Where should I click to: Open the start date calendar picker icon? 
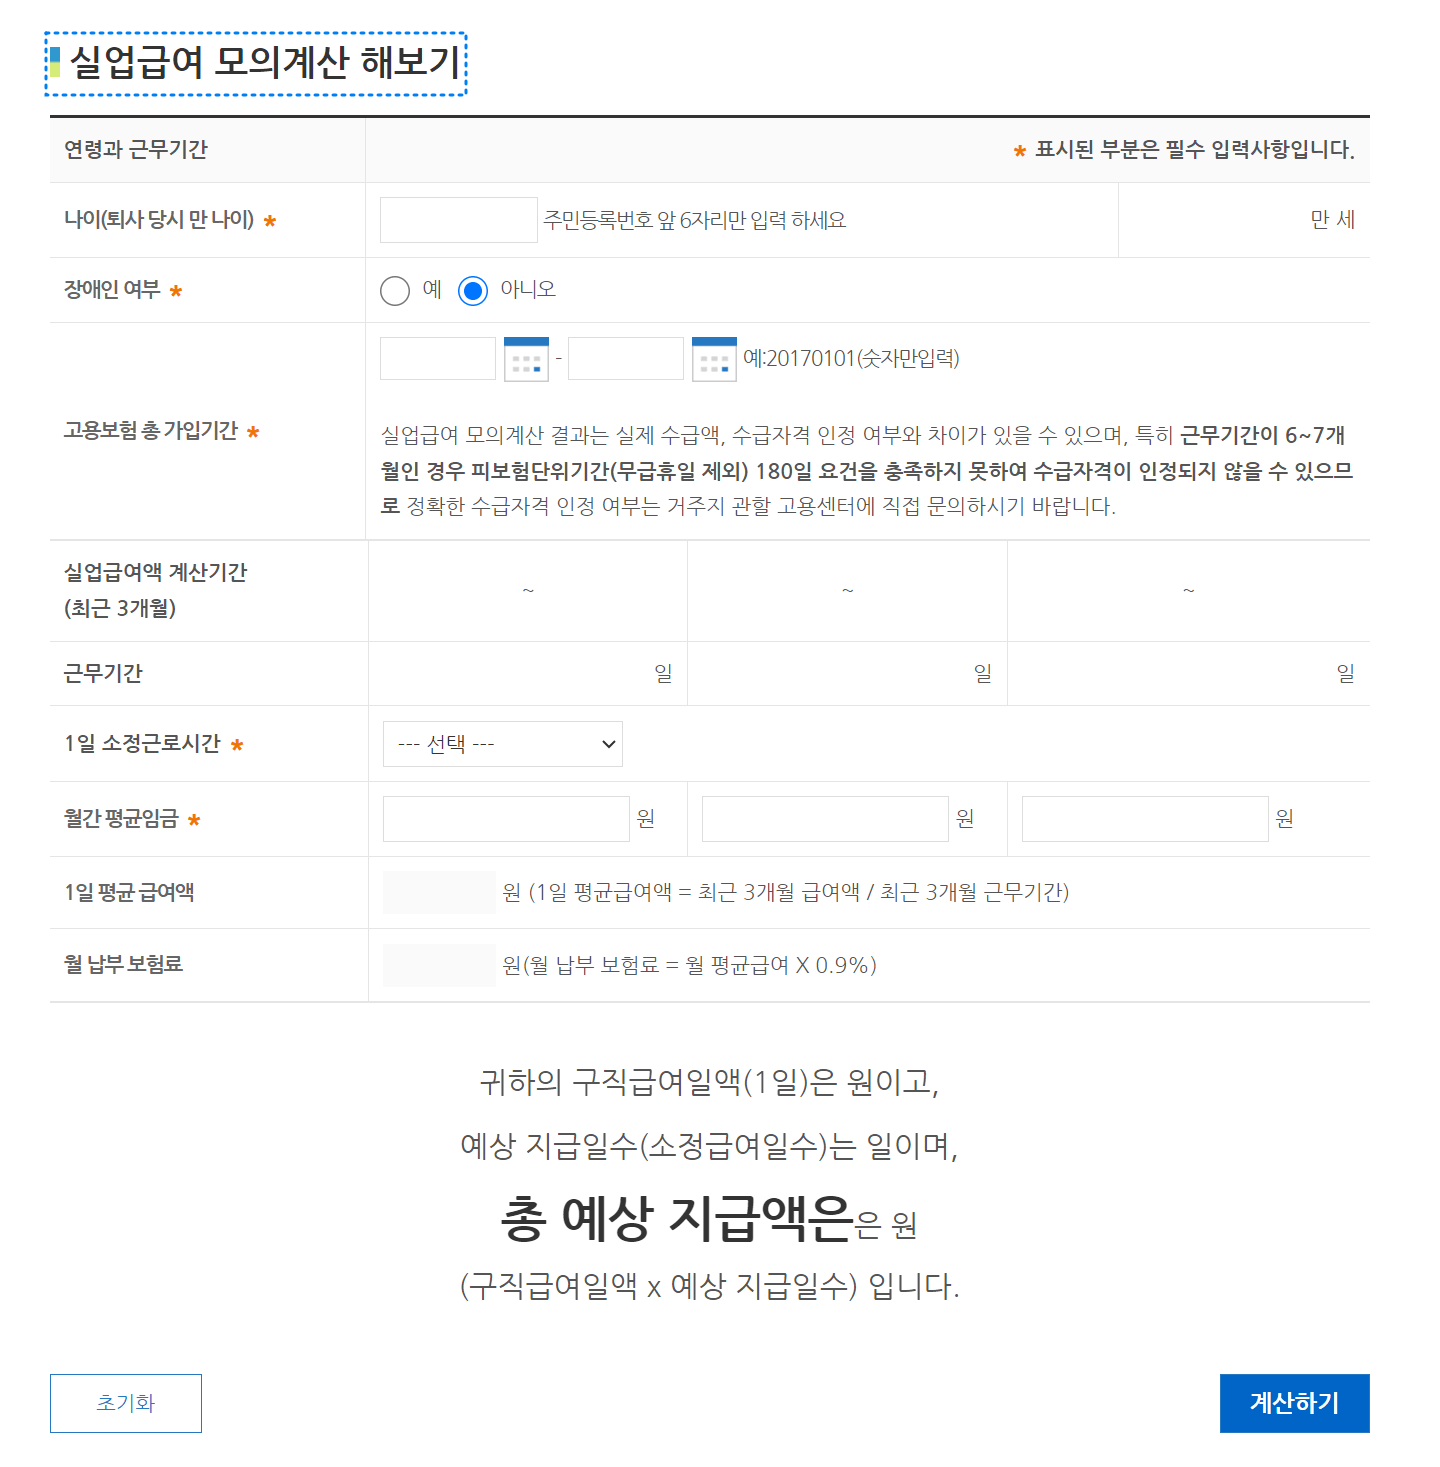coord(527,358)
